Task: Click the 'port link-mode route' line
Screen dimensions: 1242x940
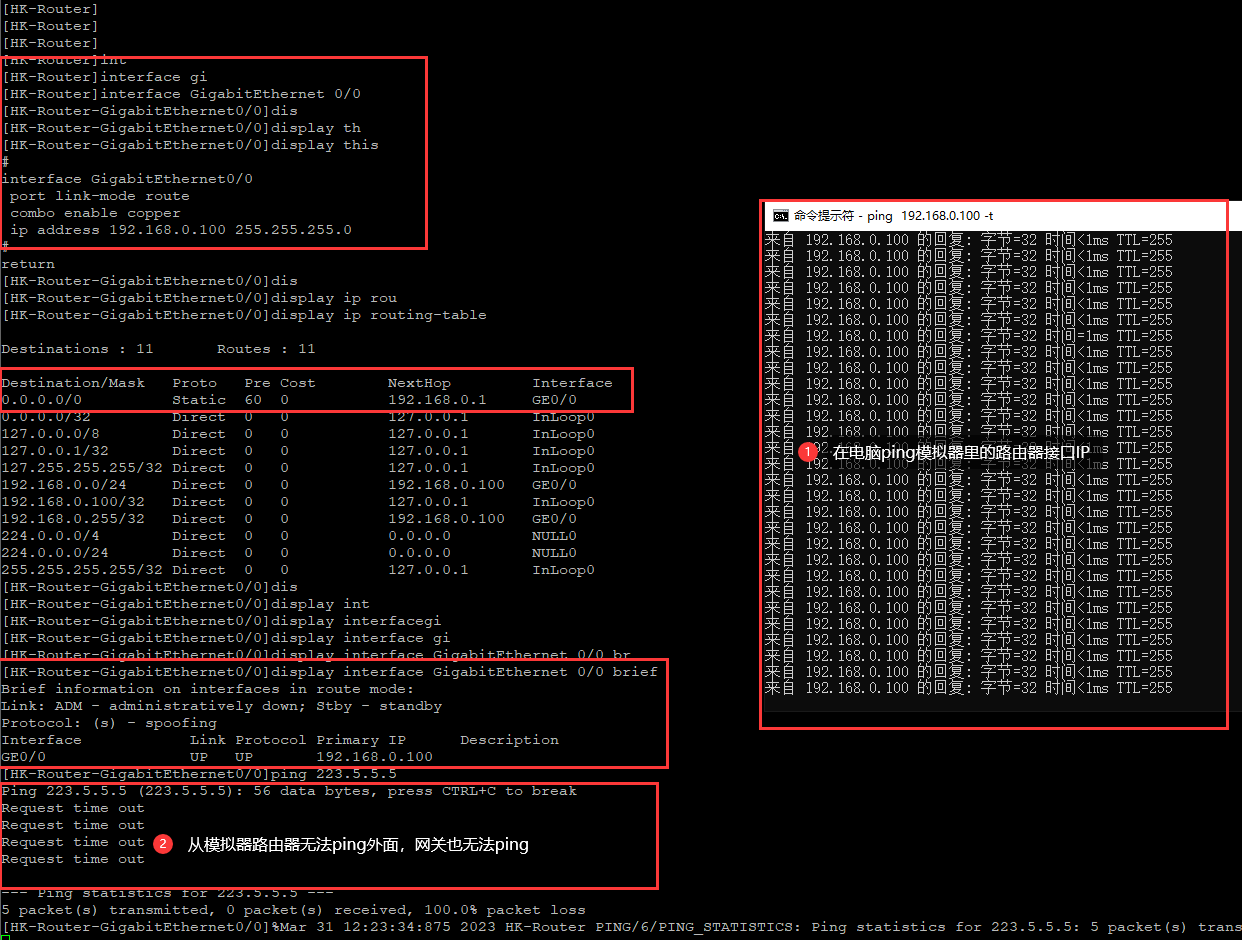Action: pyautogui.click(x=99, y=196)
